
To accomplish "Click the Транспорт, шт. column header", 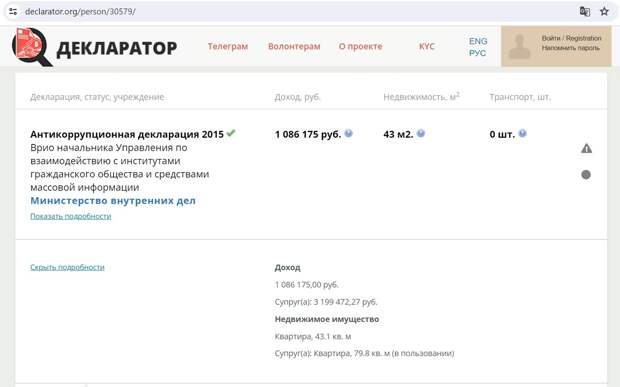I will 520,97.
